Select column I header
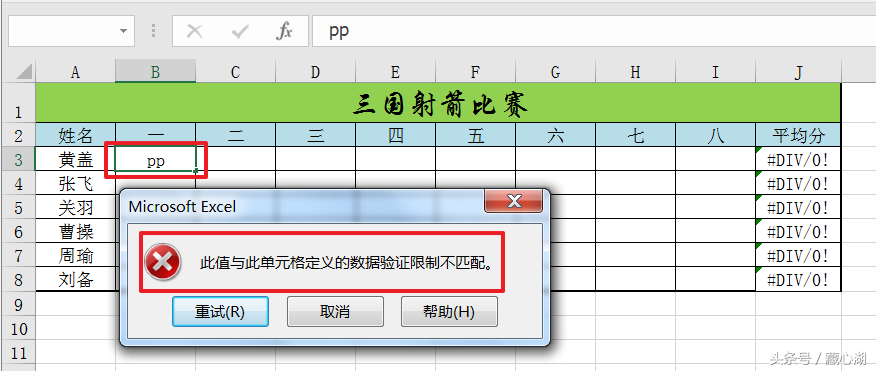 click(x=715, y=72)
